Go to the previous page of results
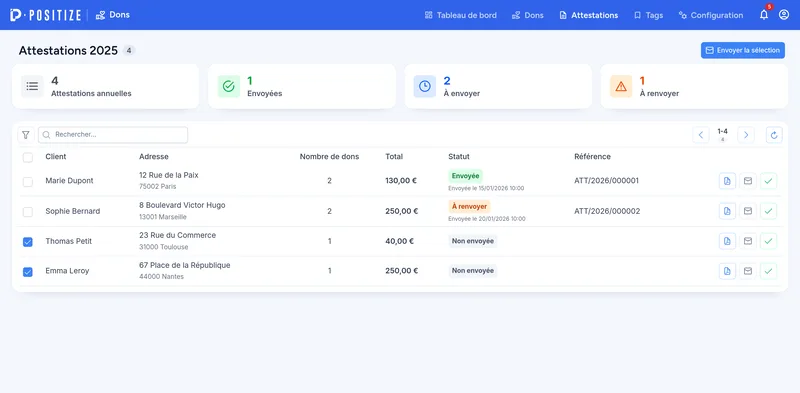The image size is (800, 393). click(x=701, y=135)
